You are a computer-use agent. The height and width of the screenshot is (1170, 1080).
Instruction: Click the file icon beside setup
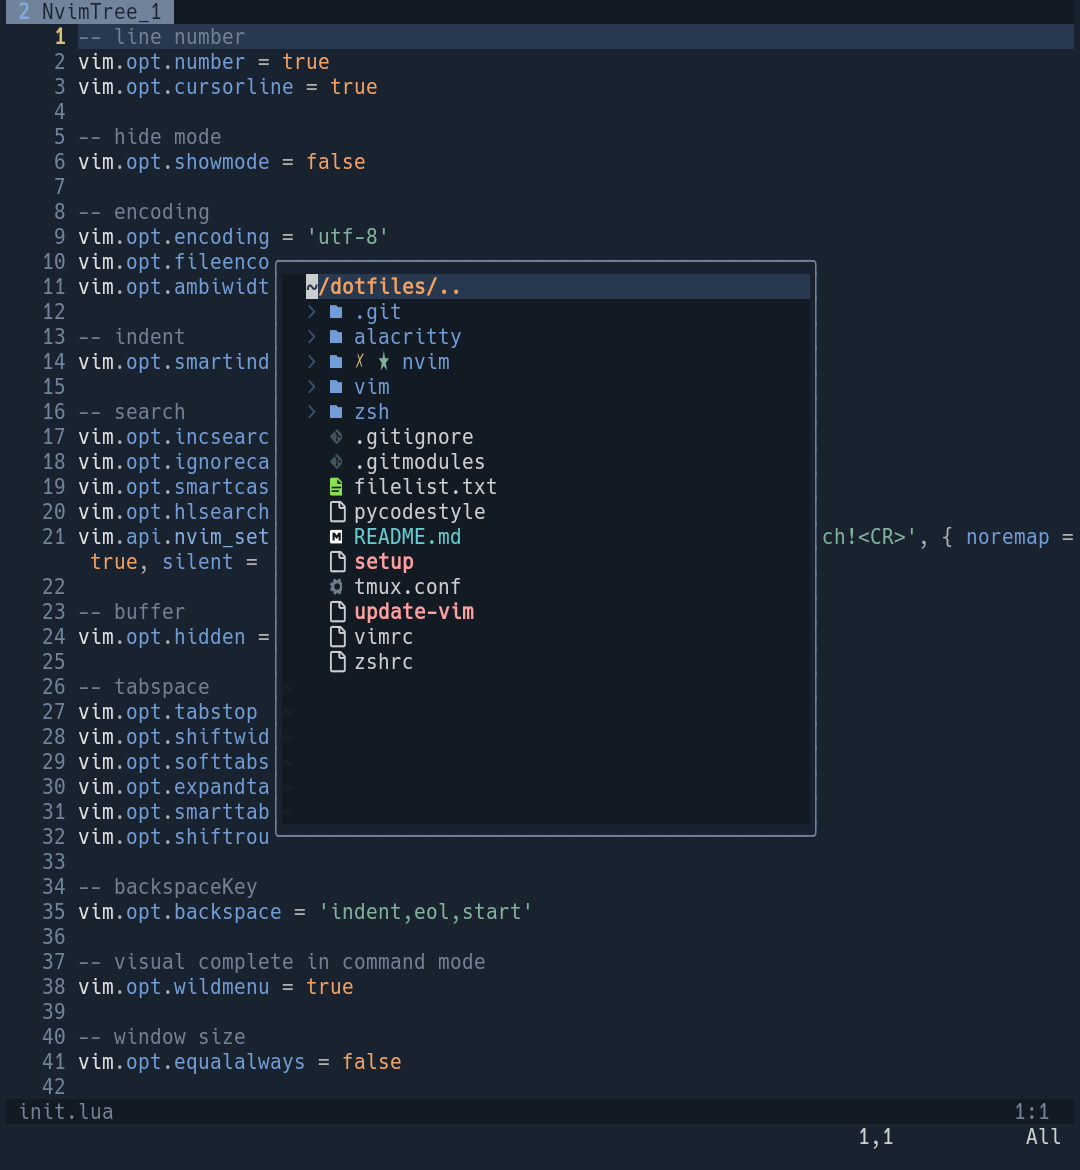tap(337, 562)
